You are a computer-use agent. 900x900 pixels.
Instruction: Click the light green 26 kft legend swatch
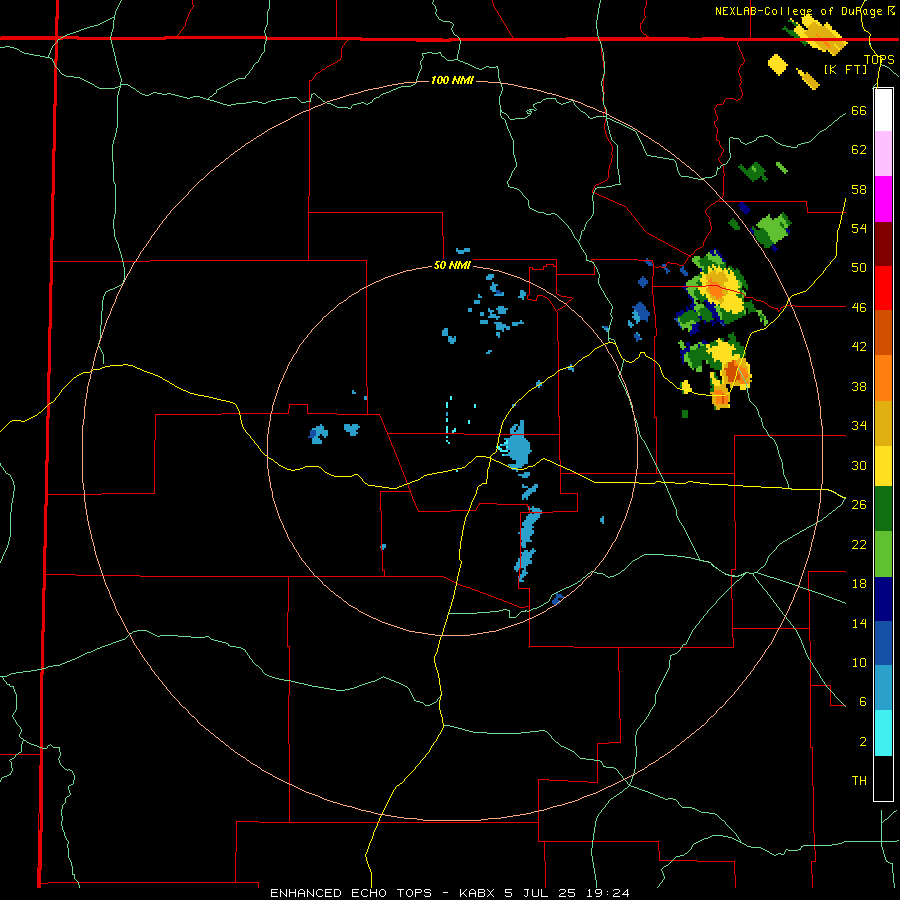883,554
